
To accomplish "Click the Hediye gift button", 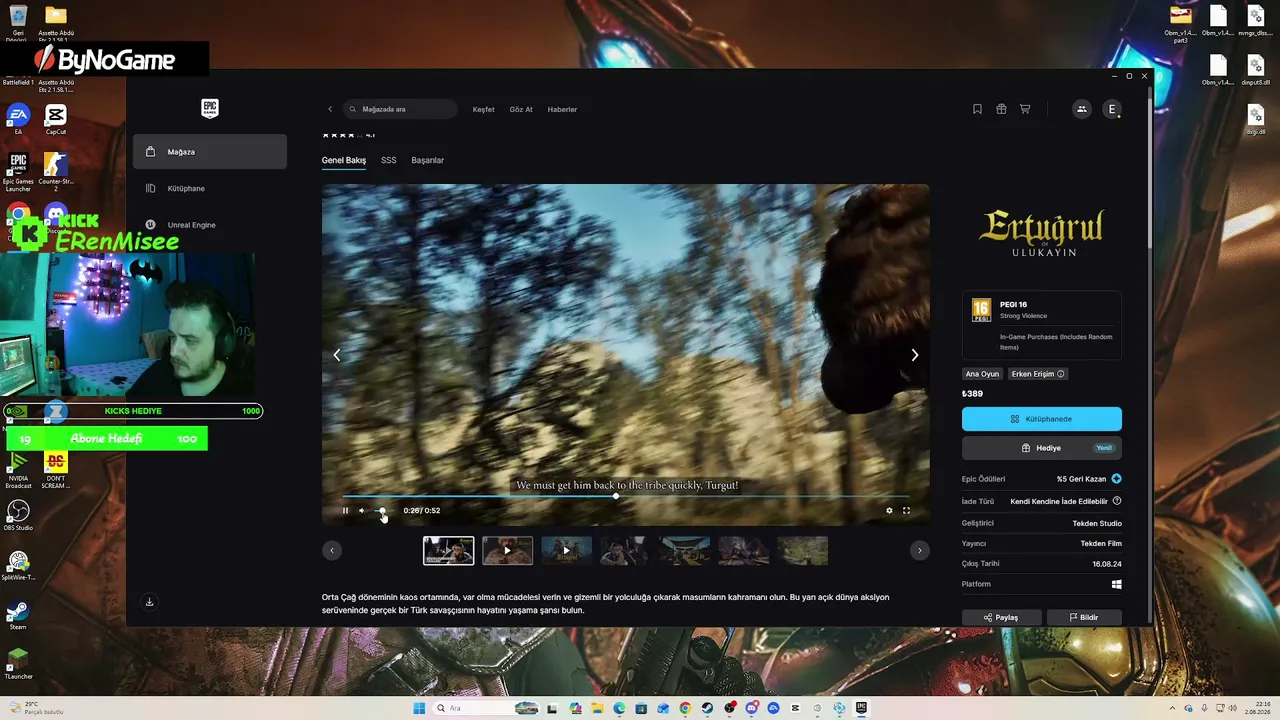I will click(1042, 448).
